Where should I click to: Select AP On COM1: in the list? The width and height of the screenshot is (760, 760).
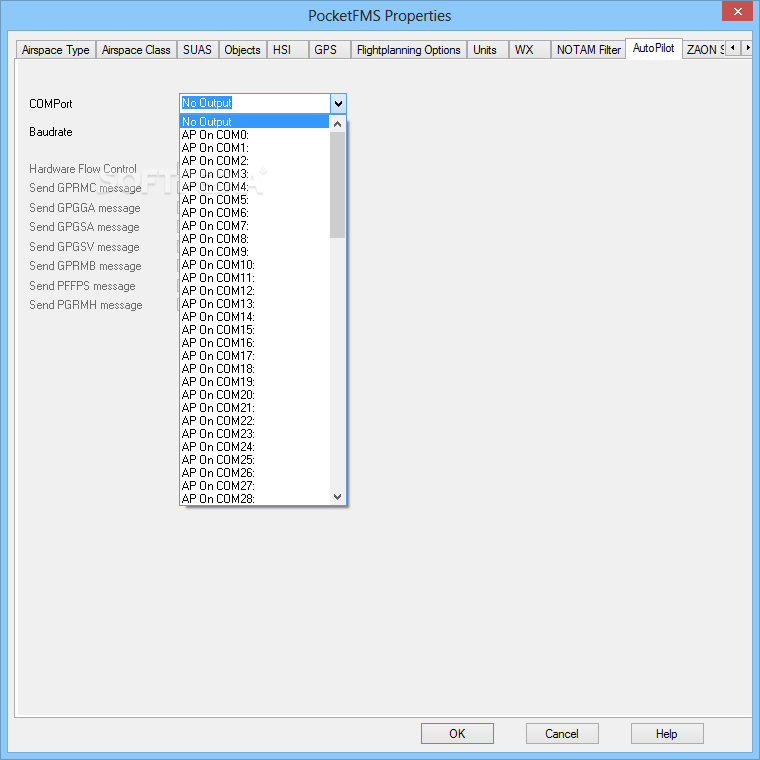[x=254, y=148]
